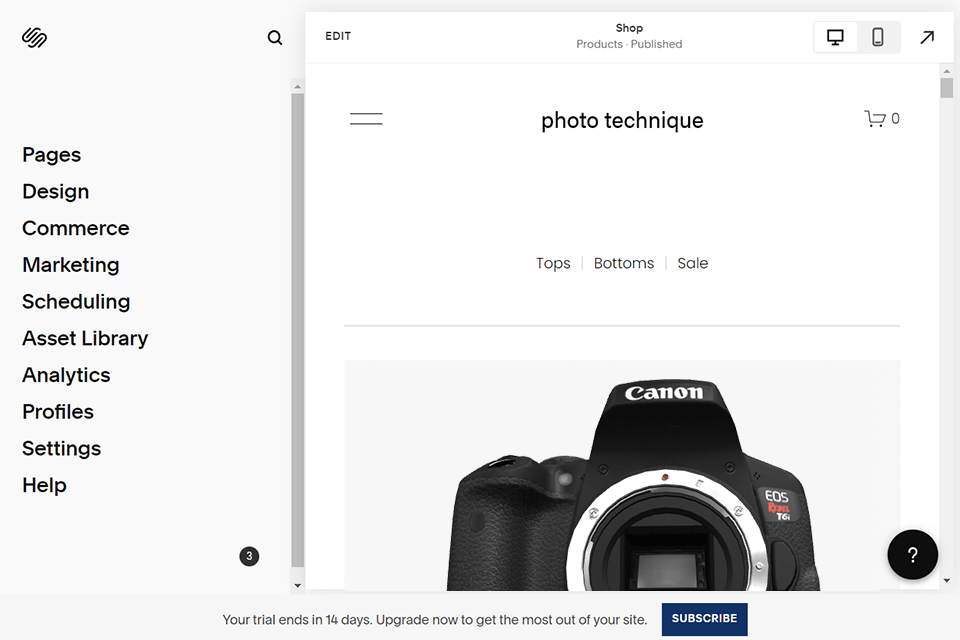Screen dimensions: 960x640
Task: Open the Asset Library menu
Action: coord(85,339)
